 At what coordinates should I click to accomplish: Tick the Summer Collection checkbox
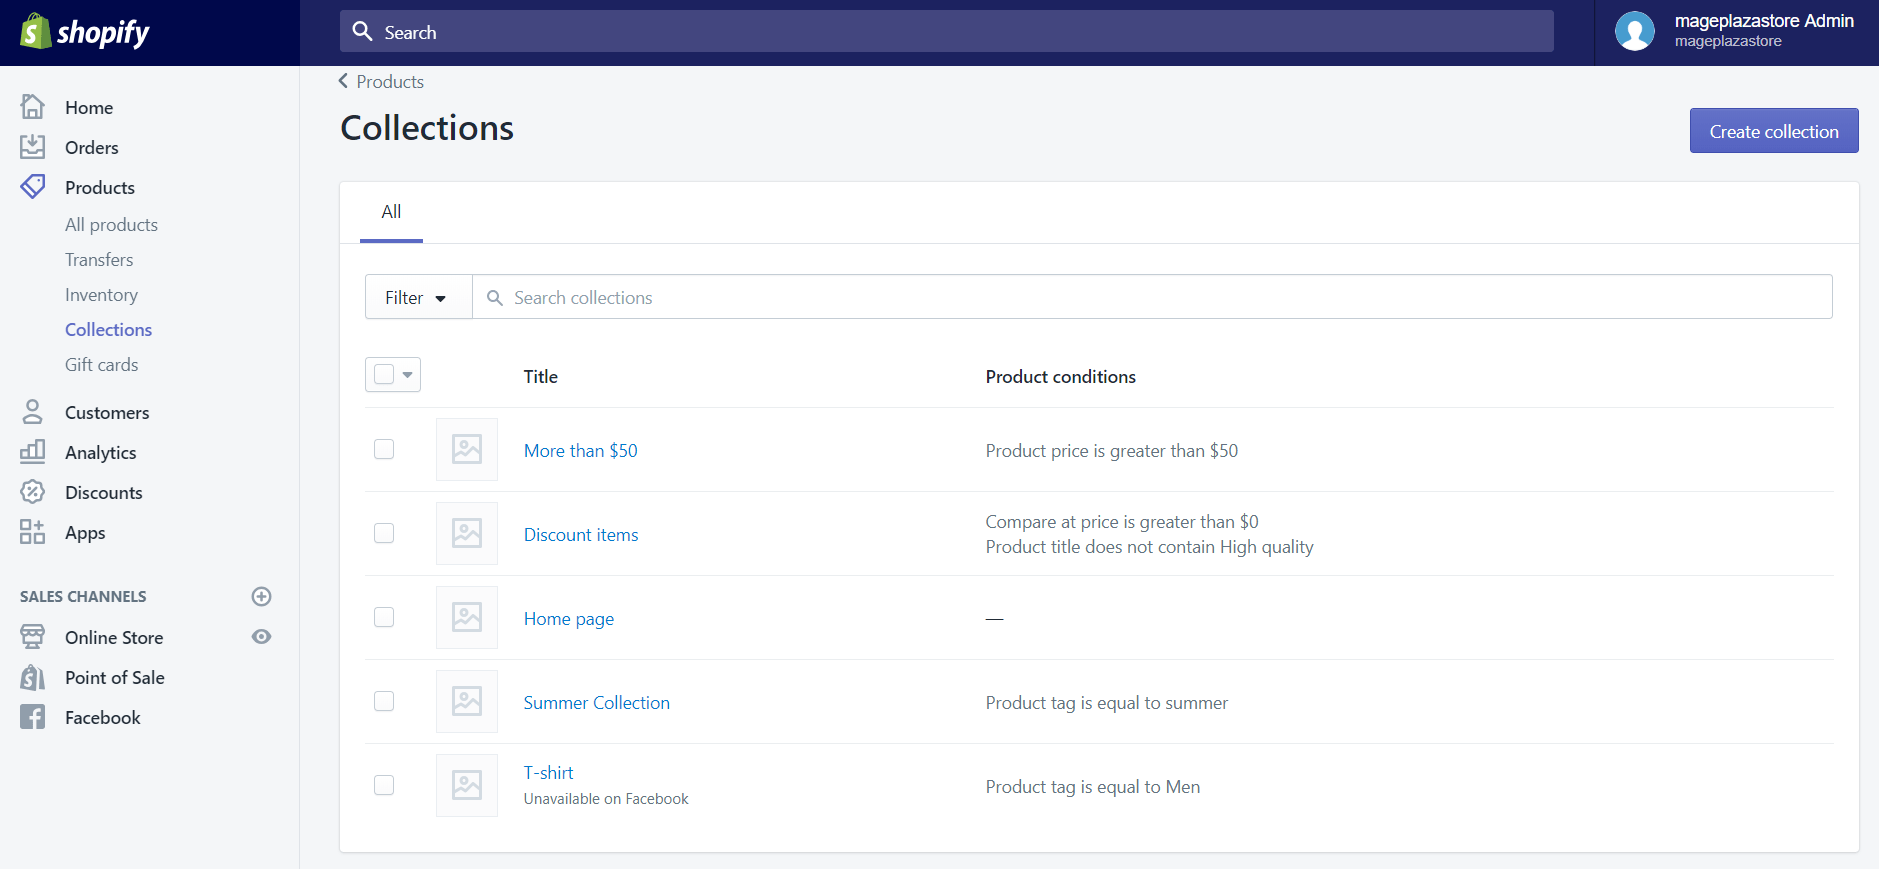(384, 701)
